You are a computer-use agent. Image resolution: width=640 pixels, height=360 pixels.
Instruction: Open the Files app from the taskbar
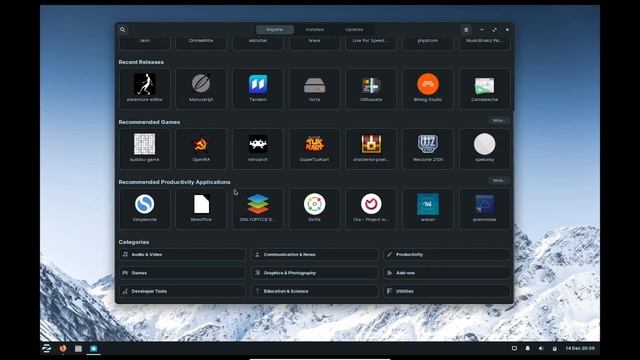pyautogui.click(x=78, y=348)
